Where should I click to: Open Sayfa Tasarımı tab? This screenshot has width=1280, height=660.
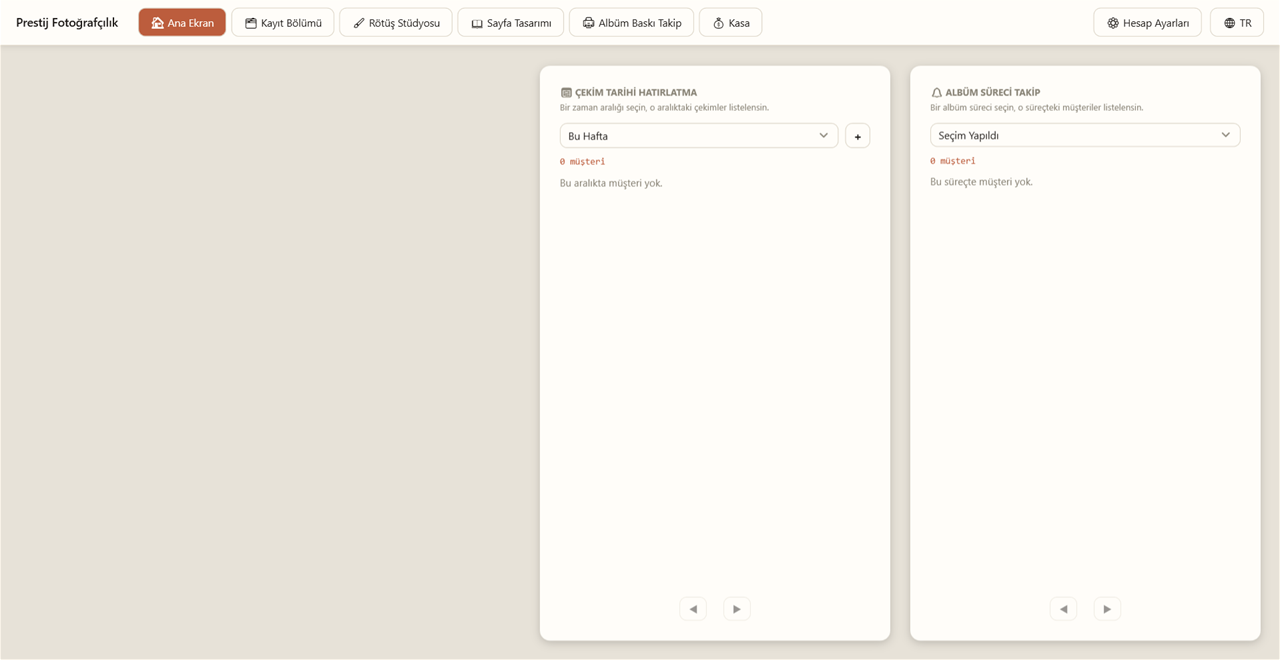pyautogui.click(x=511, y=23)
